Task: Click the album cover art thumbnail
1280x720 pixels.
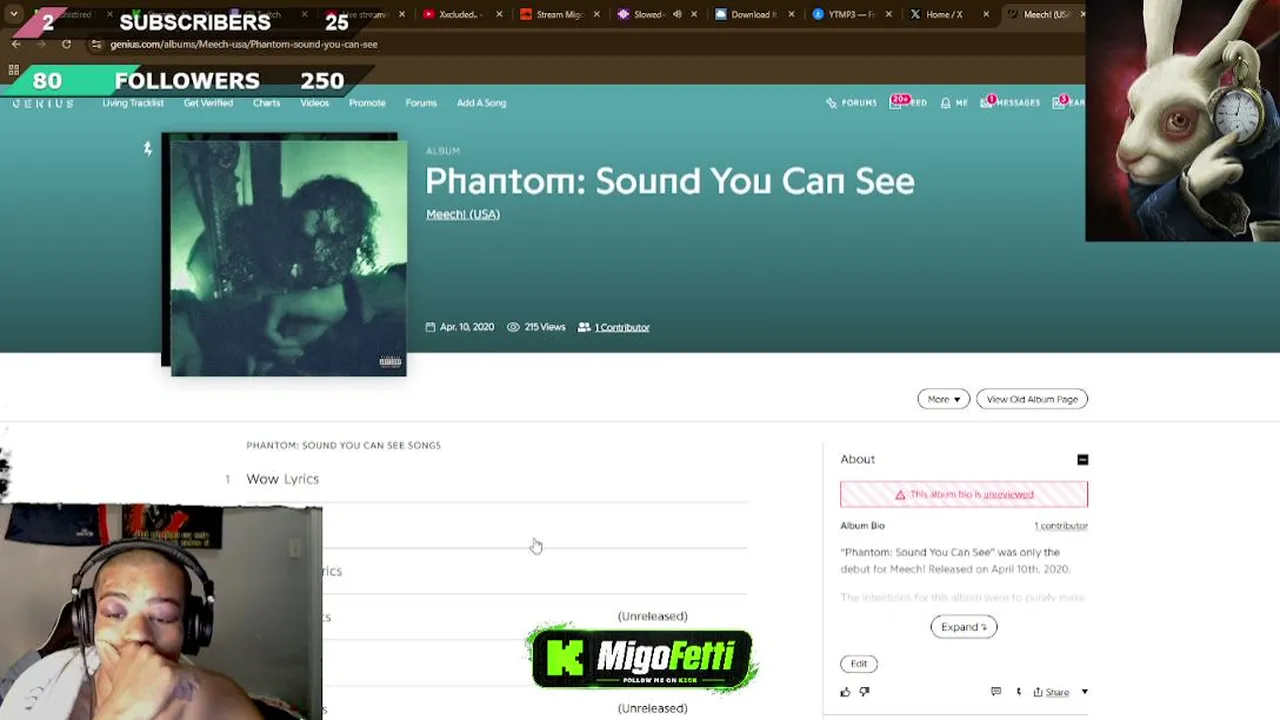Action: 288,257
